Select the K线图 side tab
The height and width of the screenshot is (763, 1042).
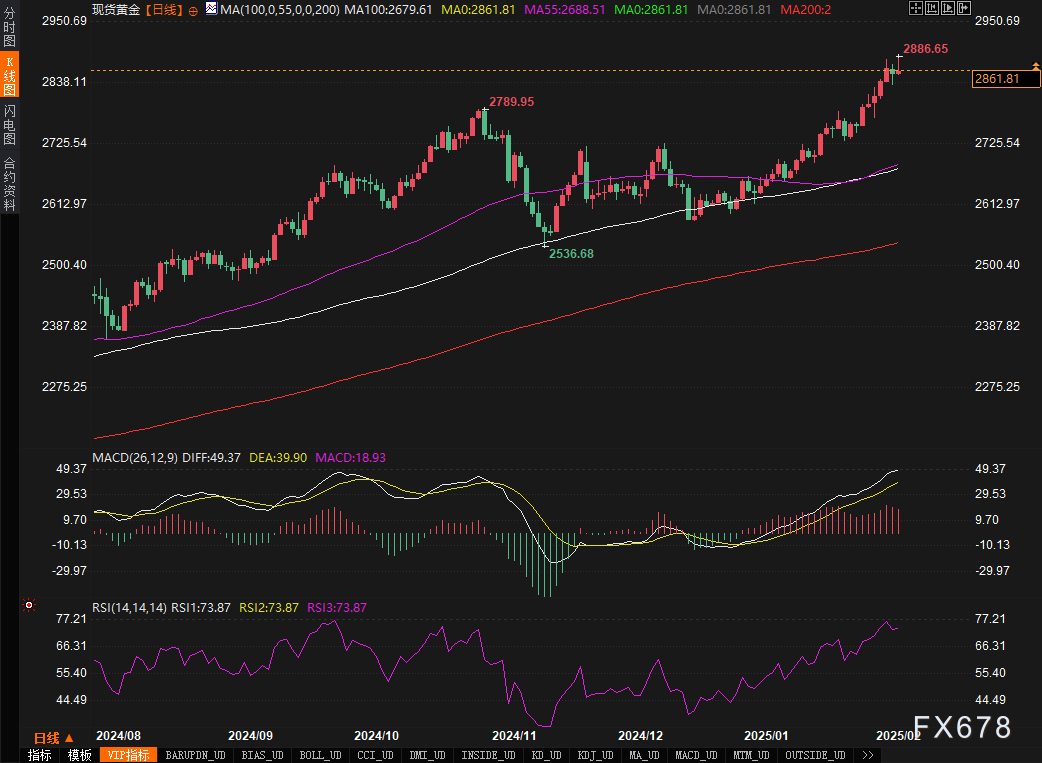(x=9, y=76)
